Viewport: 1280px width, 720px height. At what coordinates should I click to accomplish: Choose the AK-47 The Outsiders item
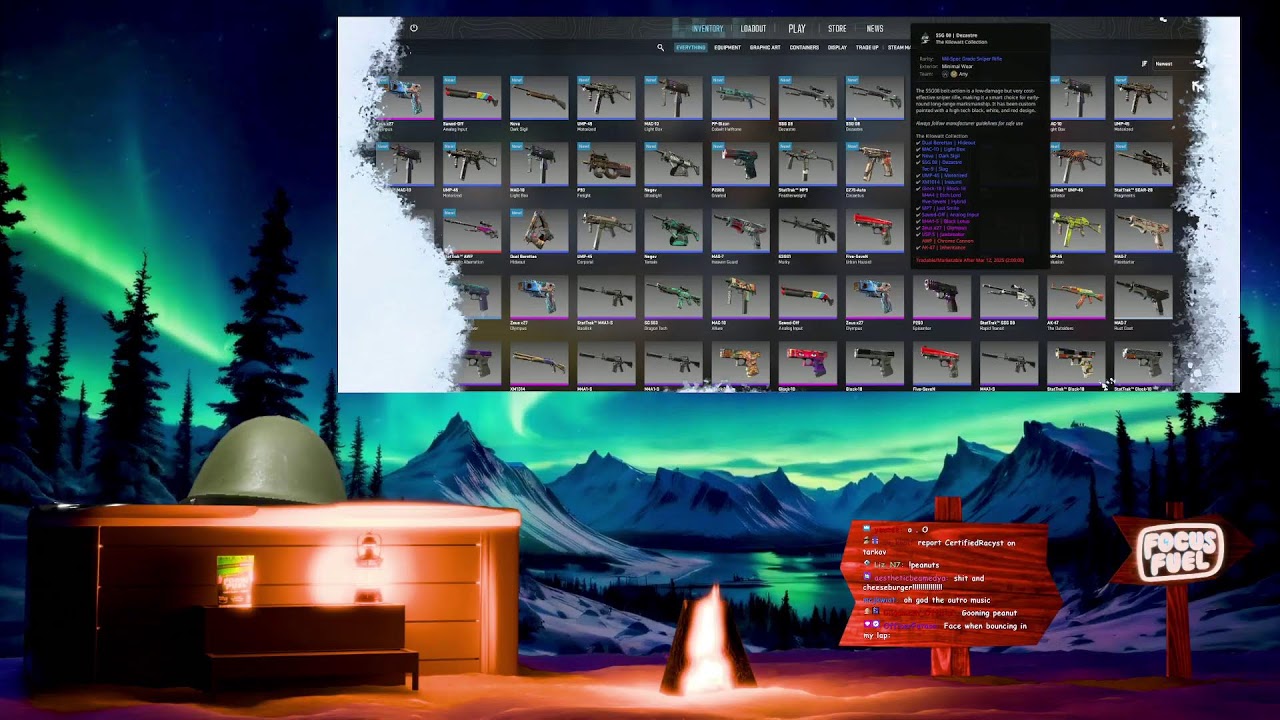tap(1076, 302)
